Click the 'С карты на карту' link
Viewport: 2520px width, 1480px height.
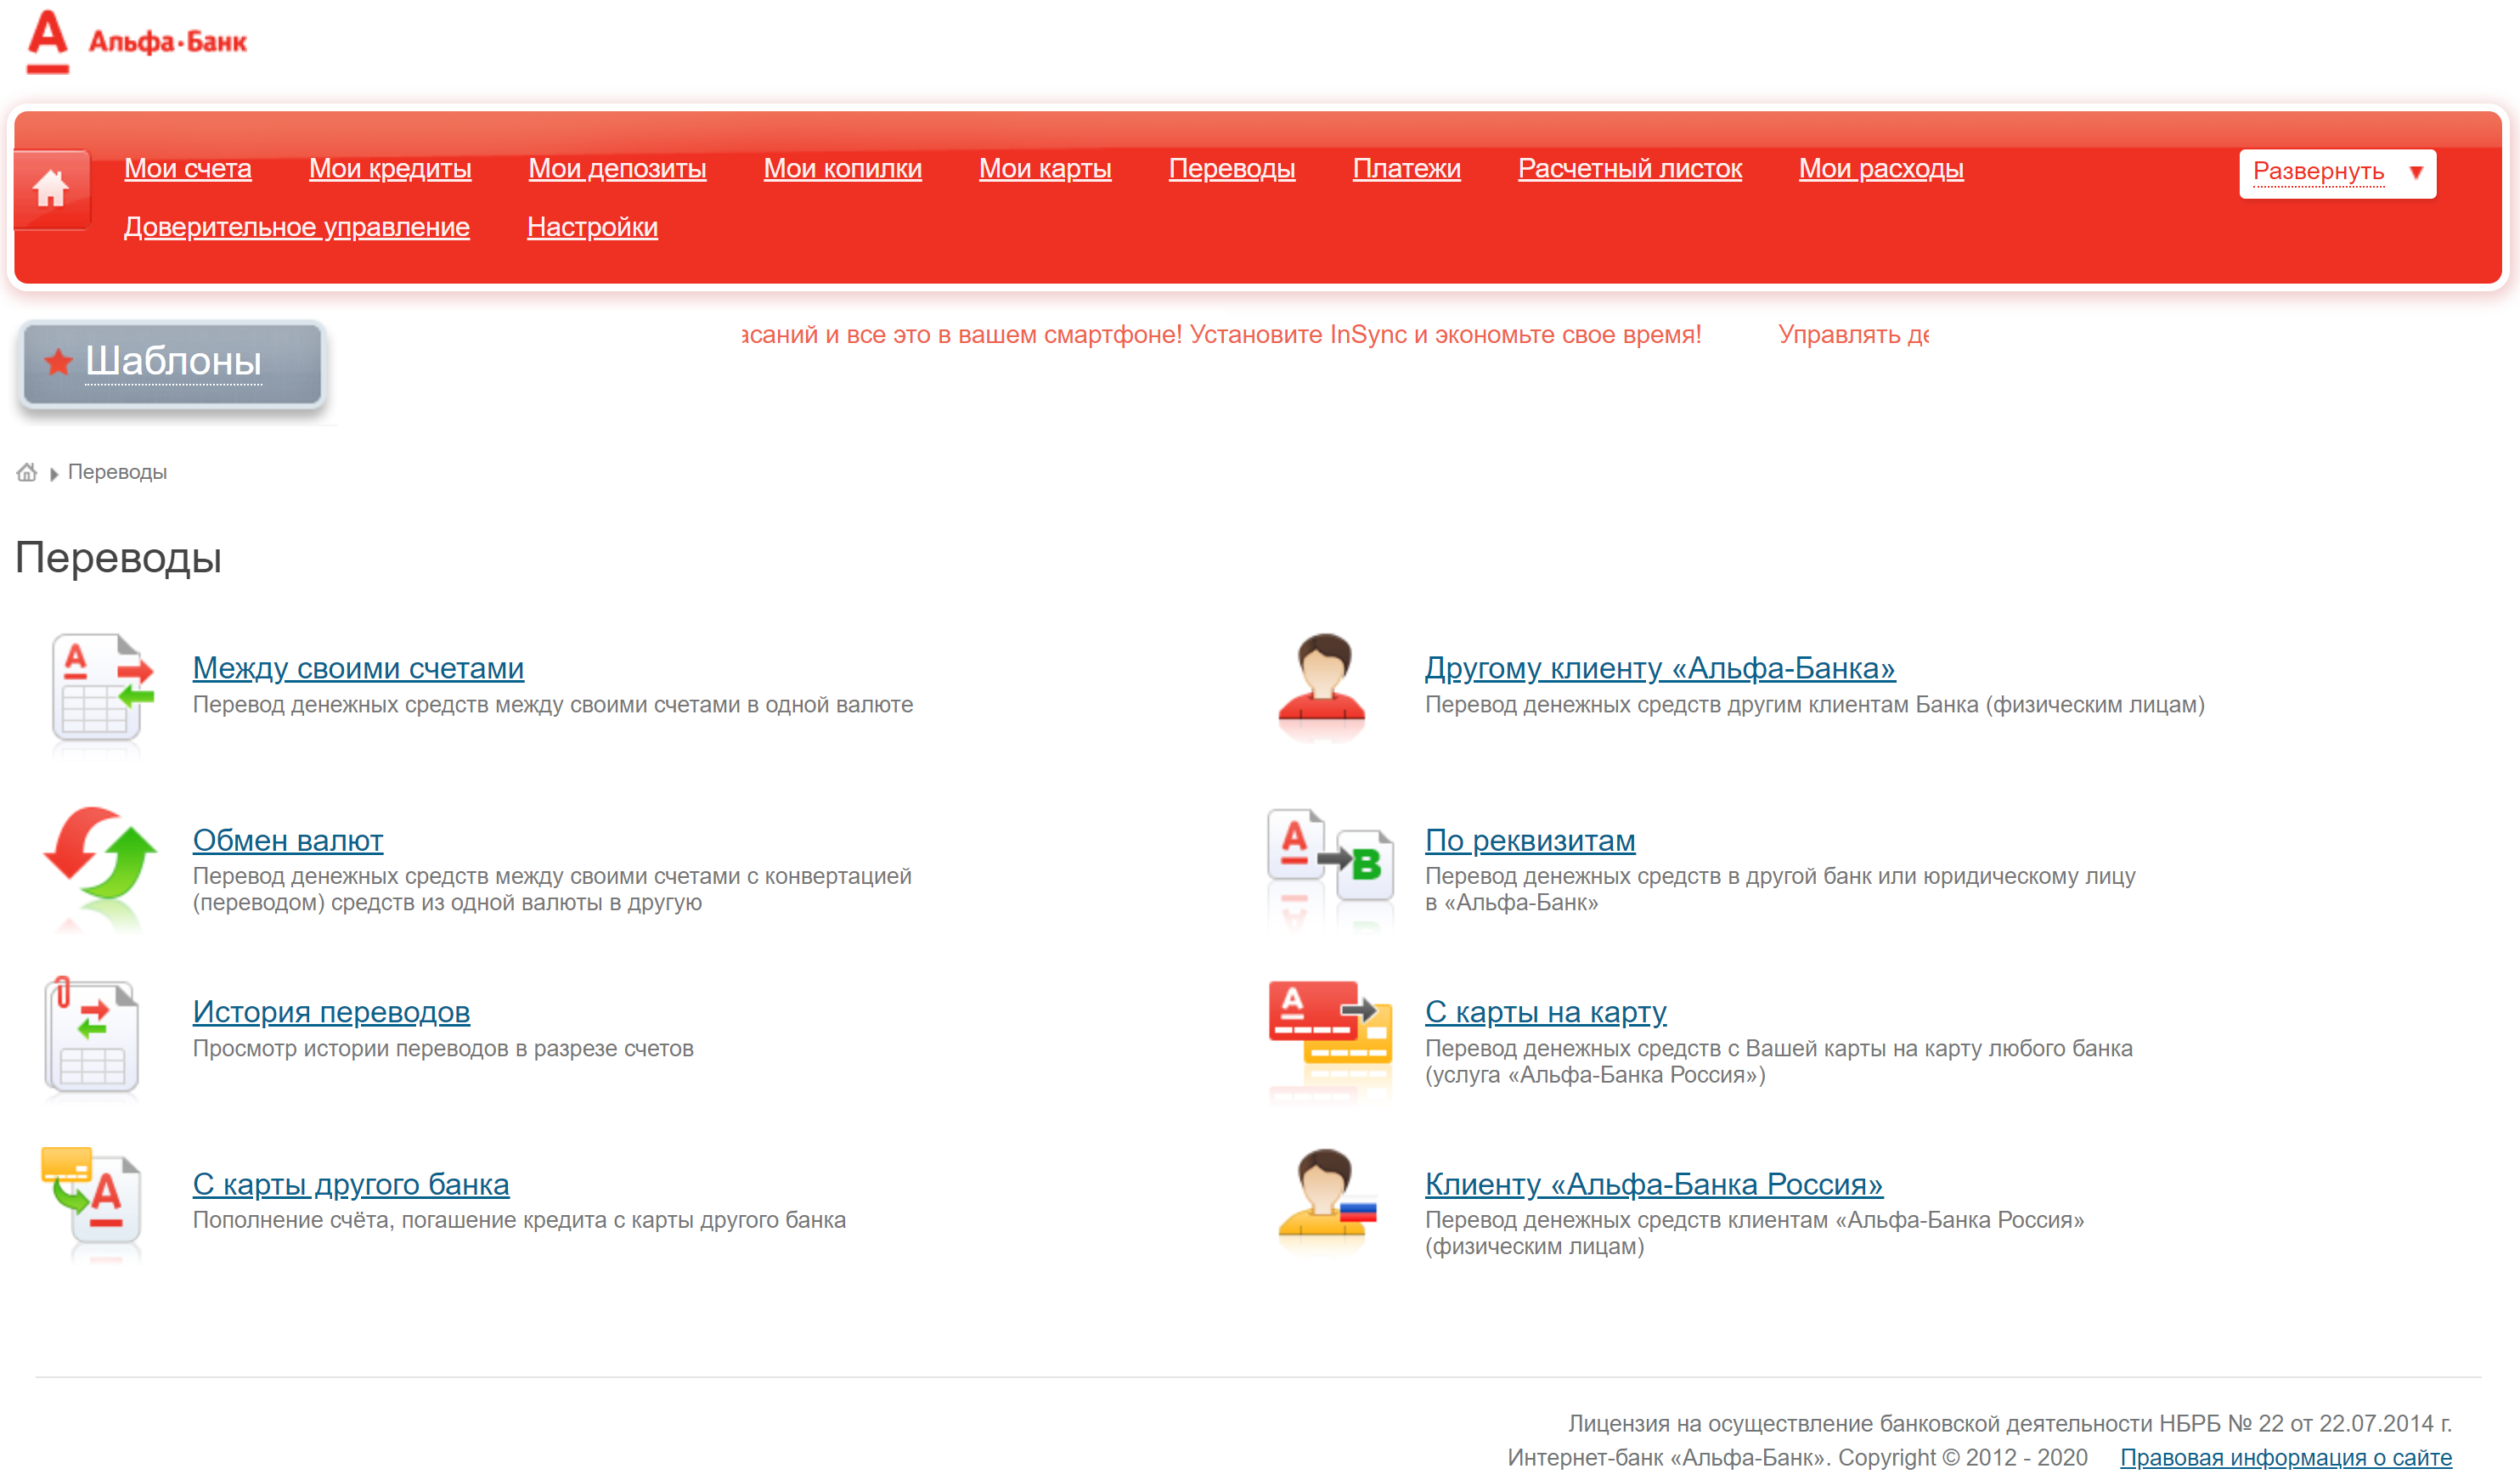click(x=1546, y=1012)
